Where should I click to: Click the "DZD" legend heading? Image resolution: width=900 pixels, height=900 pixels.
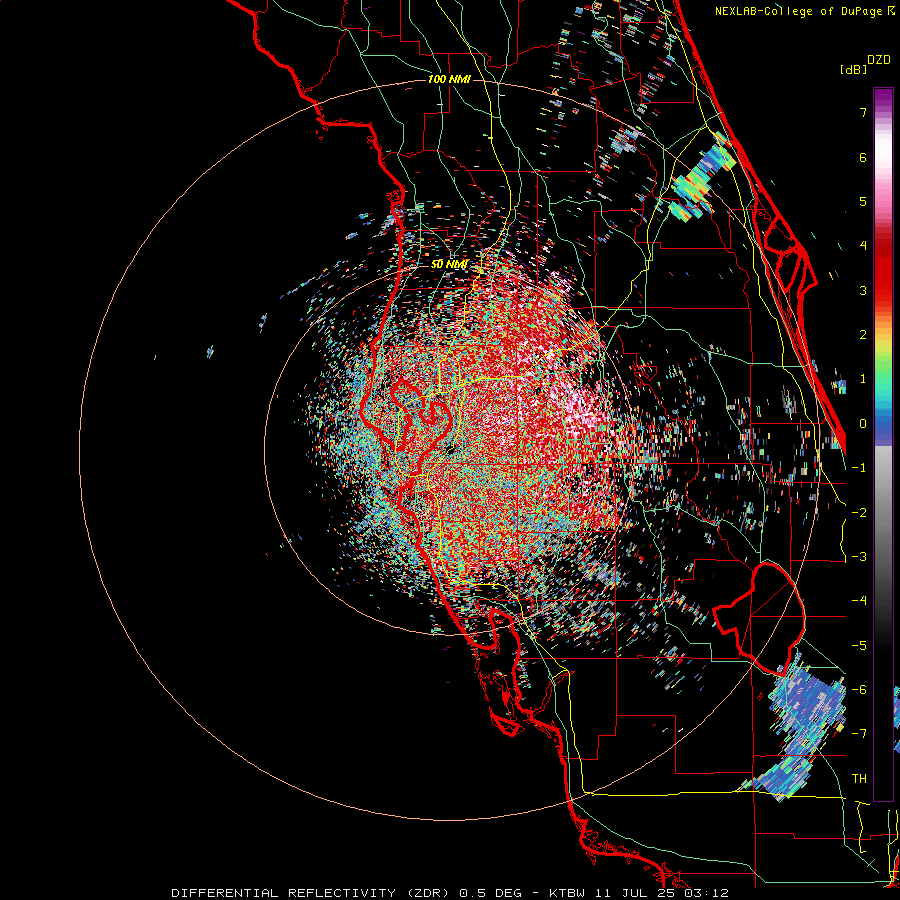(879, 60)
